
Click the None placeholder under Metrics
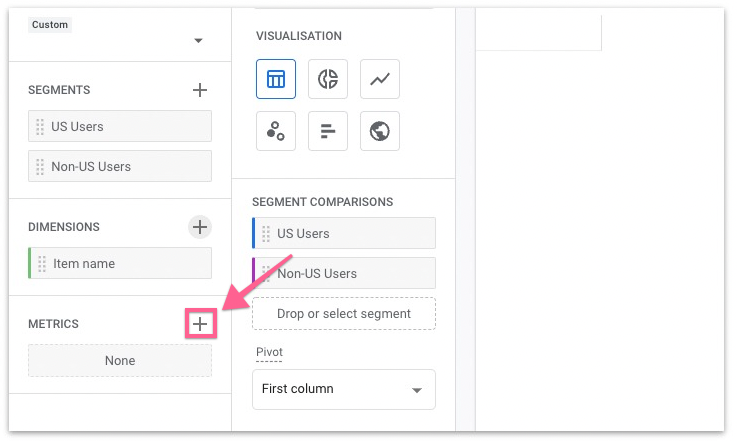click(x=120, y=361)
